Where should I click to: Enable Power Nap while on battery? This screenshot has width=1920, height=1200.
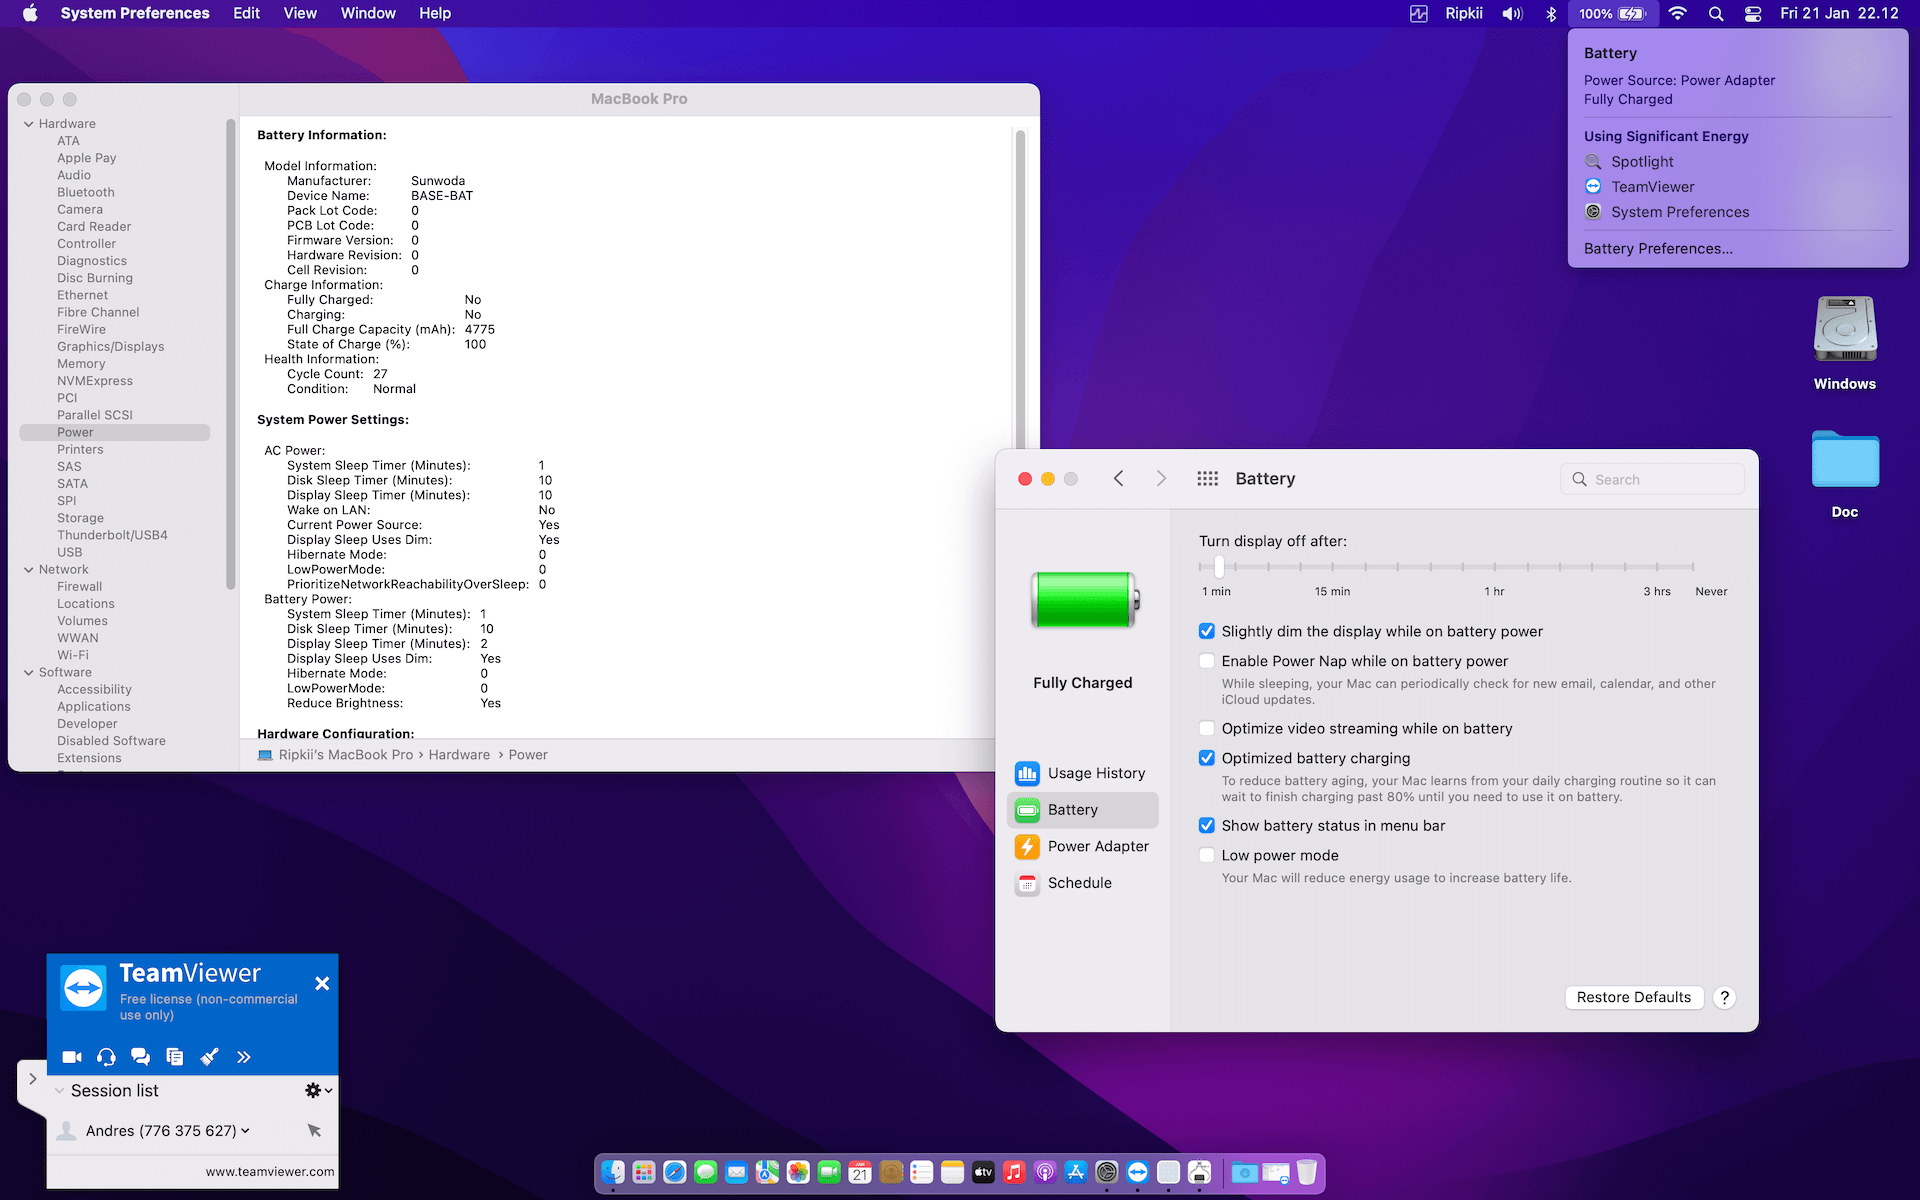coord(1207,661)
